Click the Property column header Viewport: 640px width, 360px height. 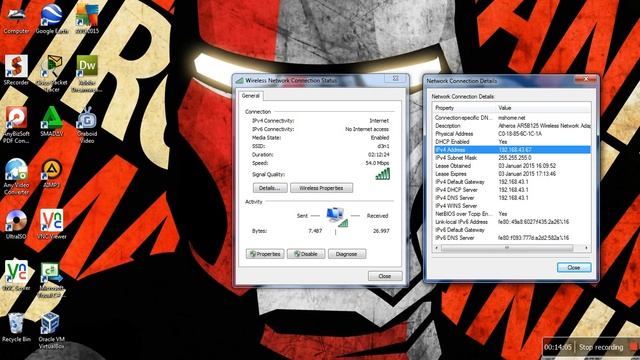pos(464,108)
